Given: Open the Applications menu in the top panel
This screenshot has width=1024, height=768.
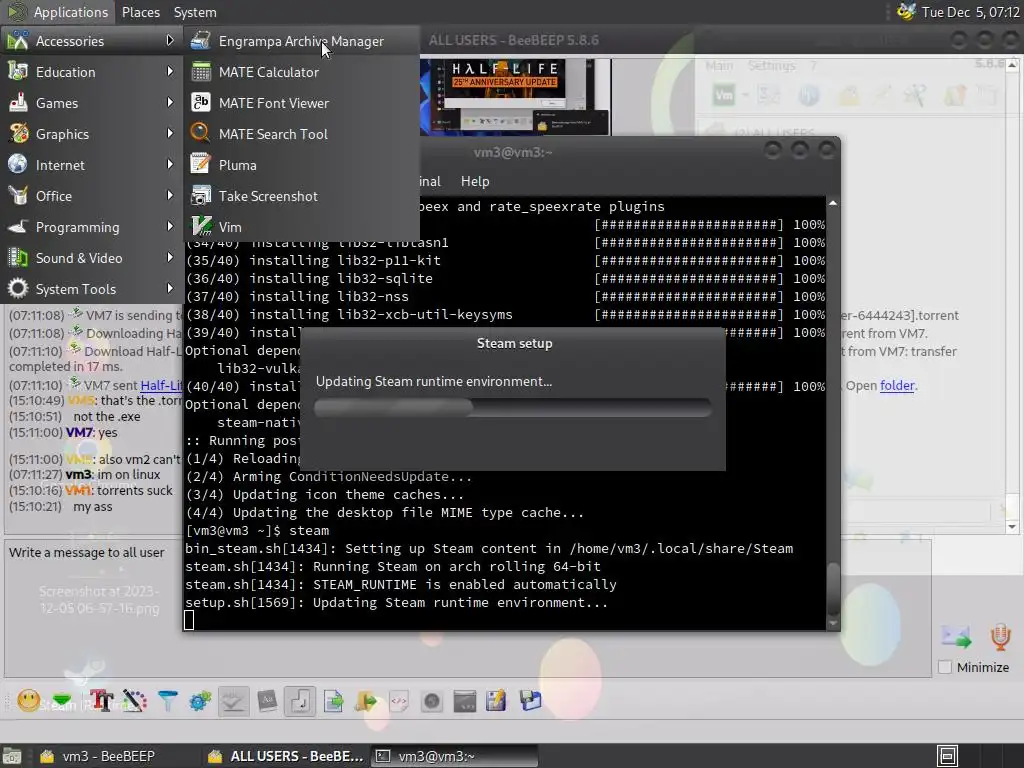Looking at the screenshot, I should tap(57, 12).
